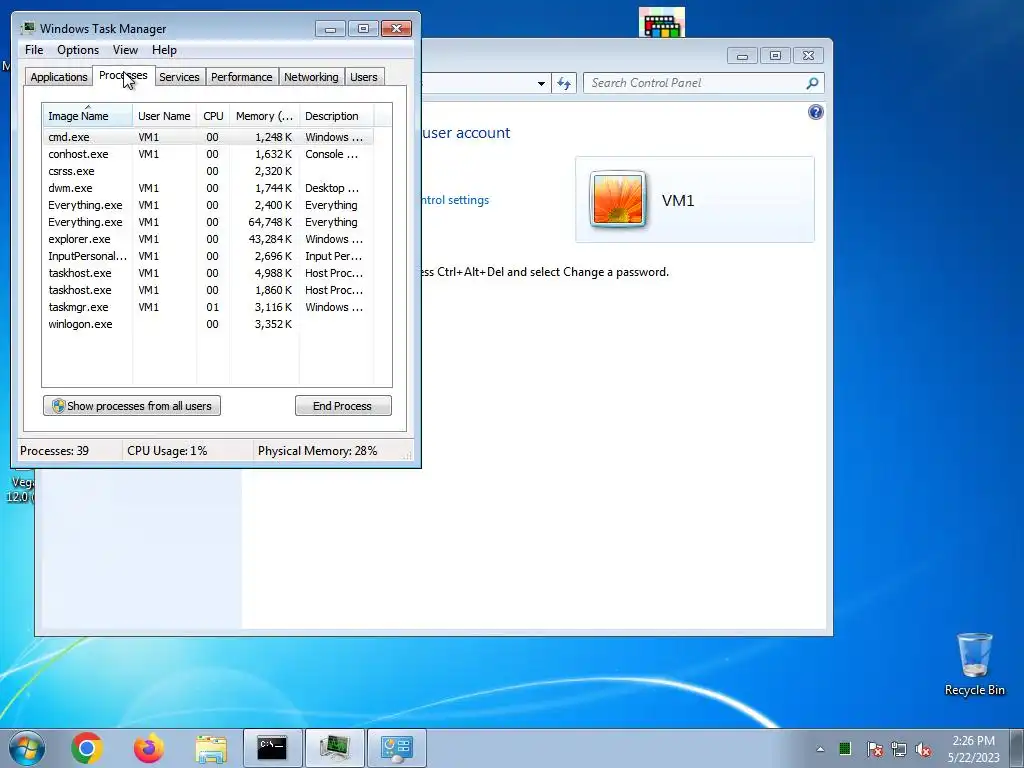The height and width of the screenshot is (768, 1024).
Task: Launch Firefox from the taskbar
Action: pyautogui.click(x=149, y=748)
